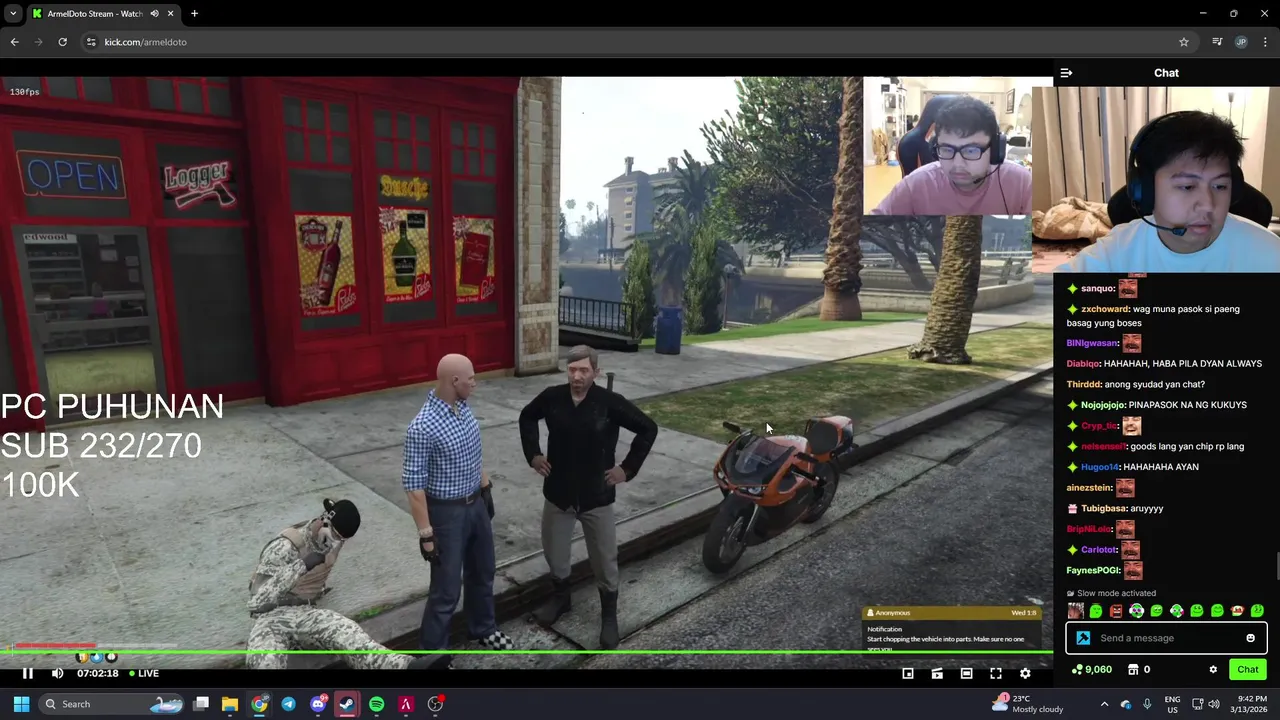Screen dimensions: 1280x720
Task: Click the taskbar Search box
Action: pos(112,704)
